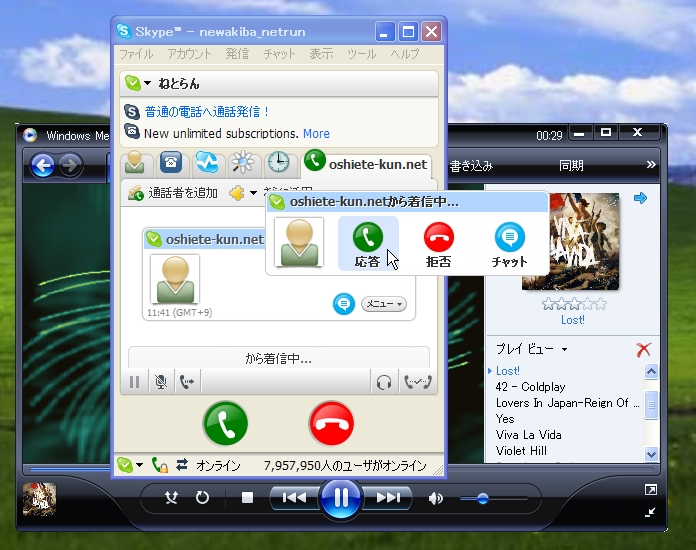Open chat from the incoming call popup

(510, 243)
